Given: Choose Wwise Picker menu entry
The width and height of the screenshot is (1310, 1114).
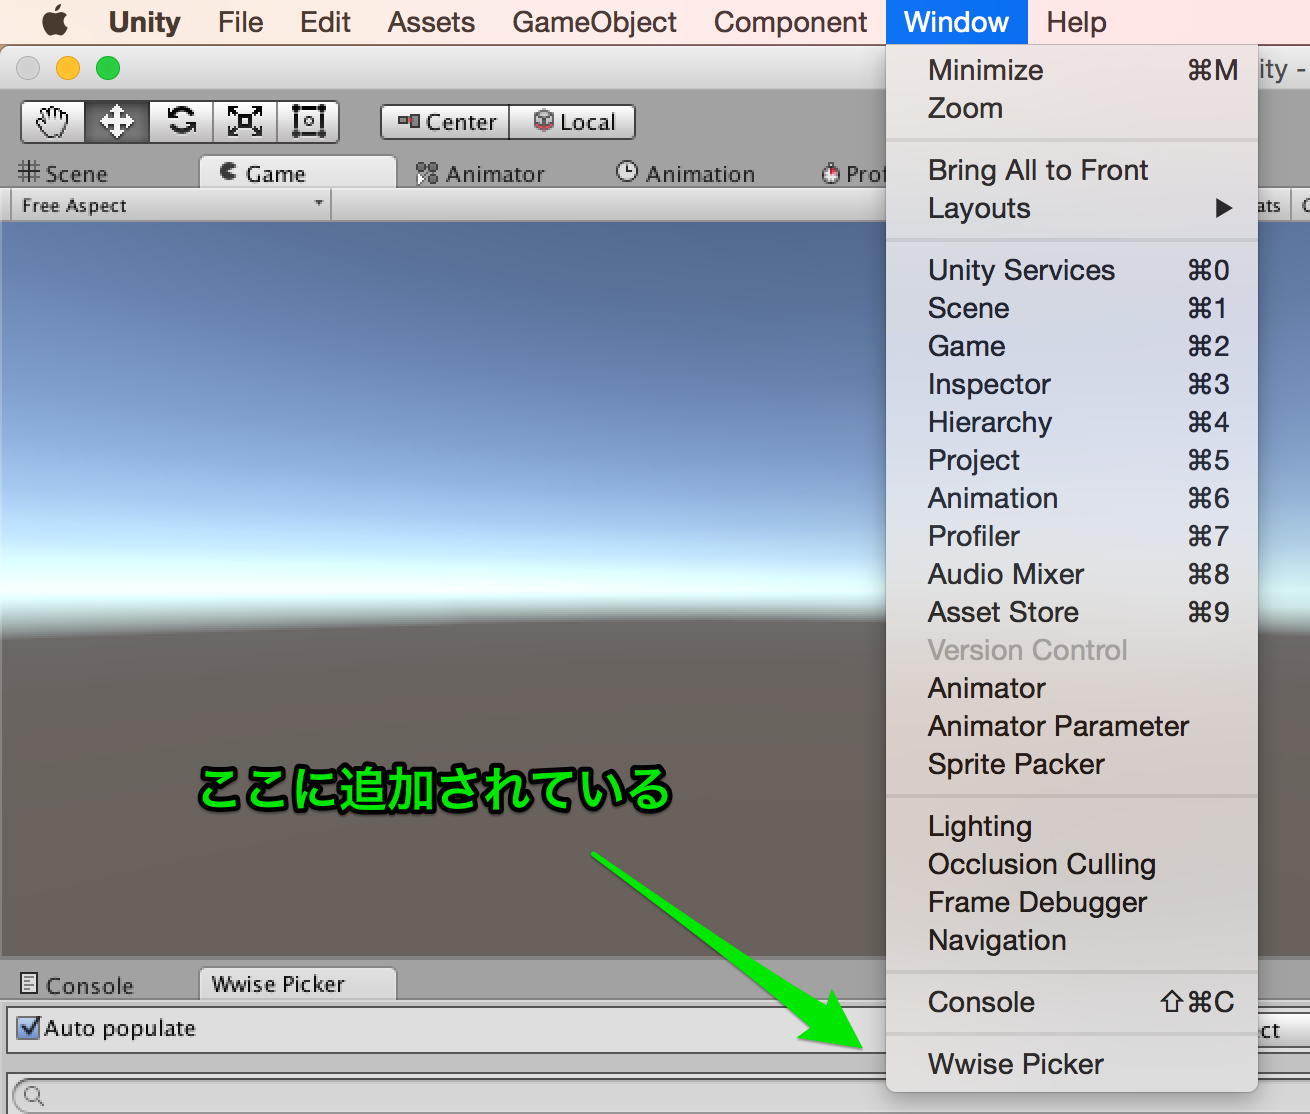Looking at the screenshot, I should point(1072,1064).
